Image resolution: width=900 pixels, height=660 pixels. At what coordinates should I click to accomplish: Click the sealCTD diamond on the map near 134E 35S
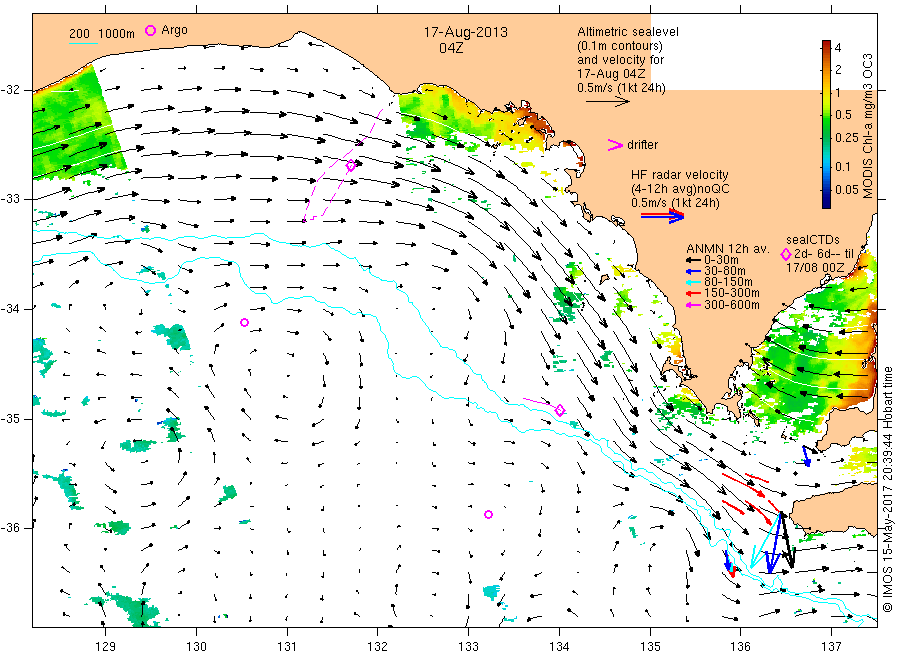[x=560, y=410]
